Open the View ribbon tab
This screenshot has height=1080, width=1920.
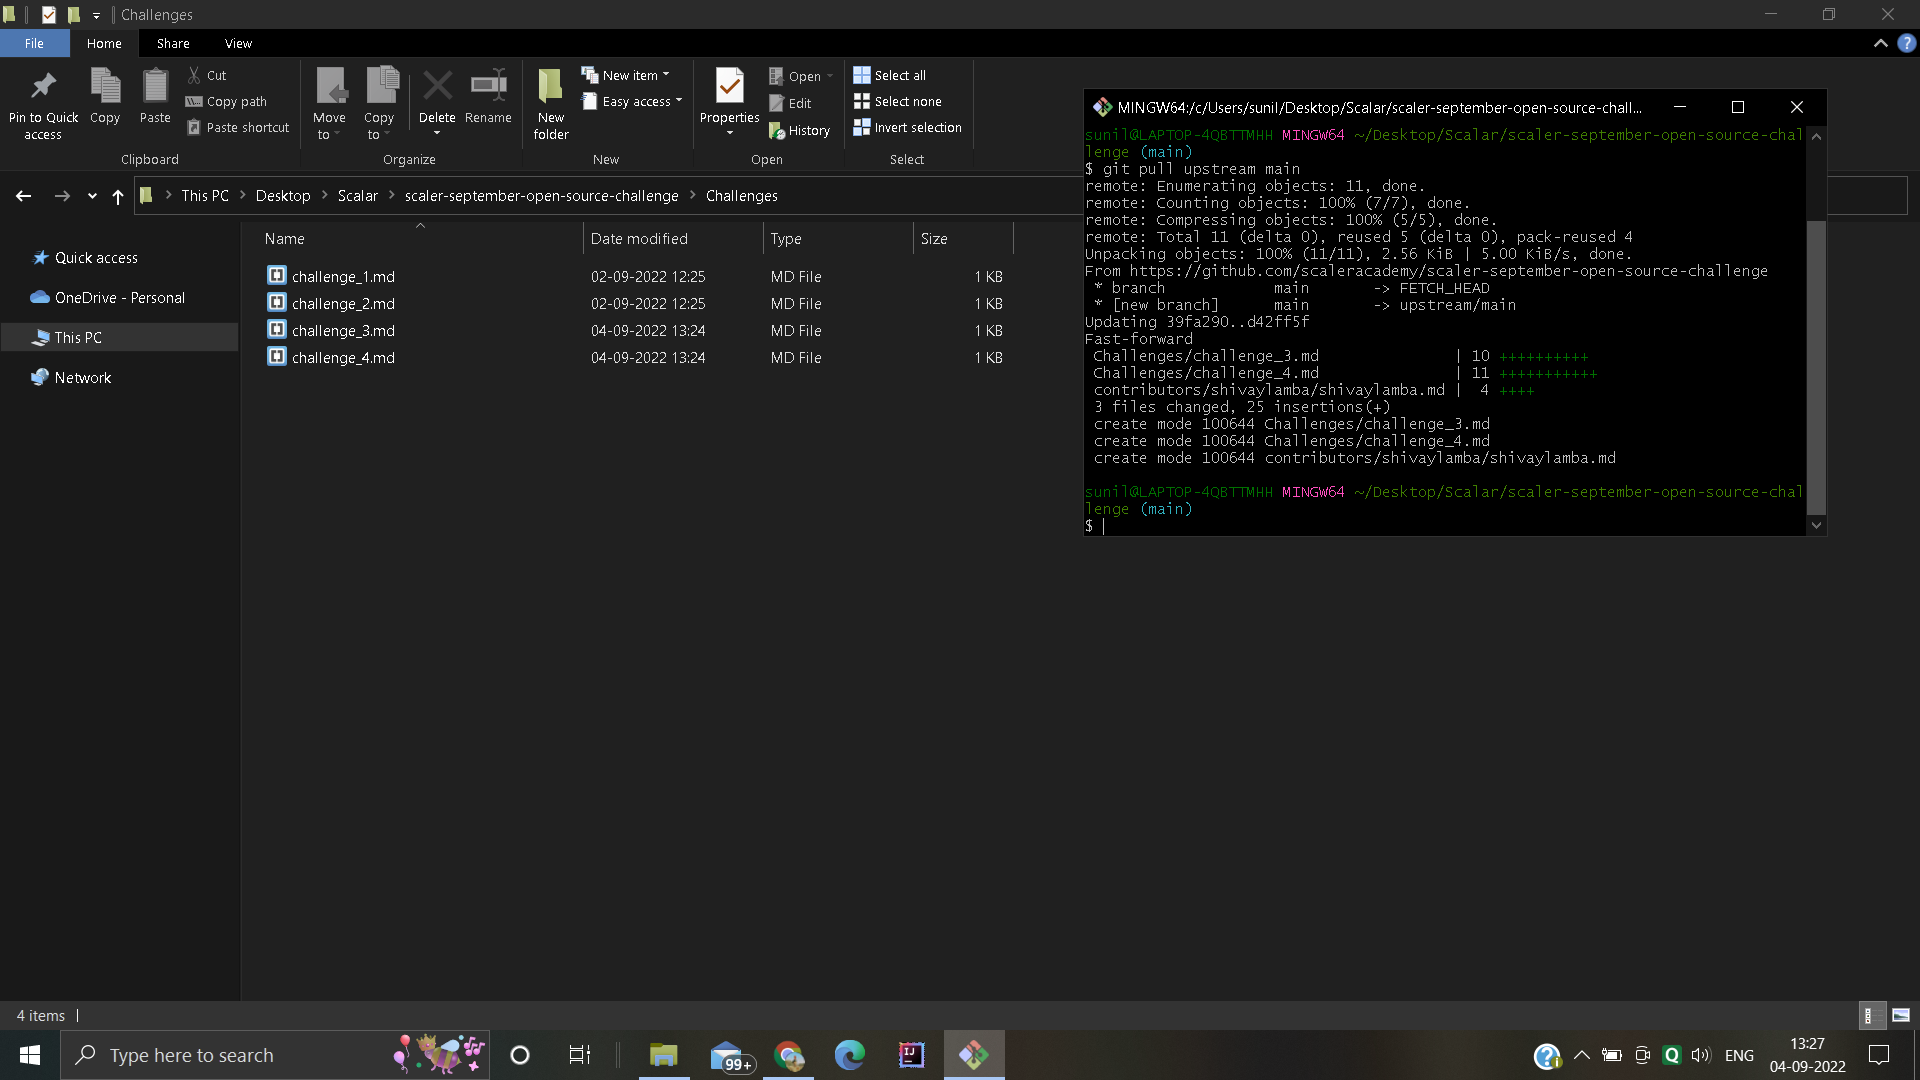[x=238, y=43]
